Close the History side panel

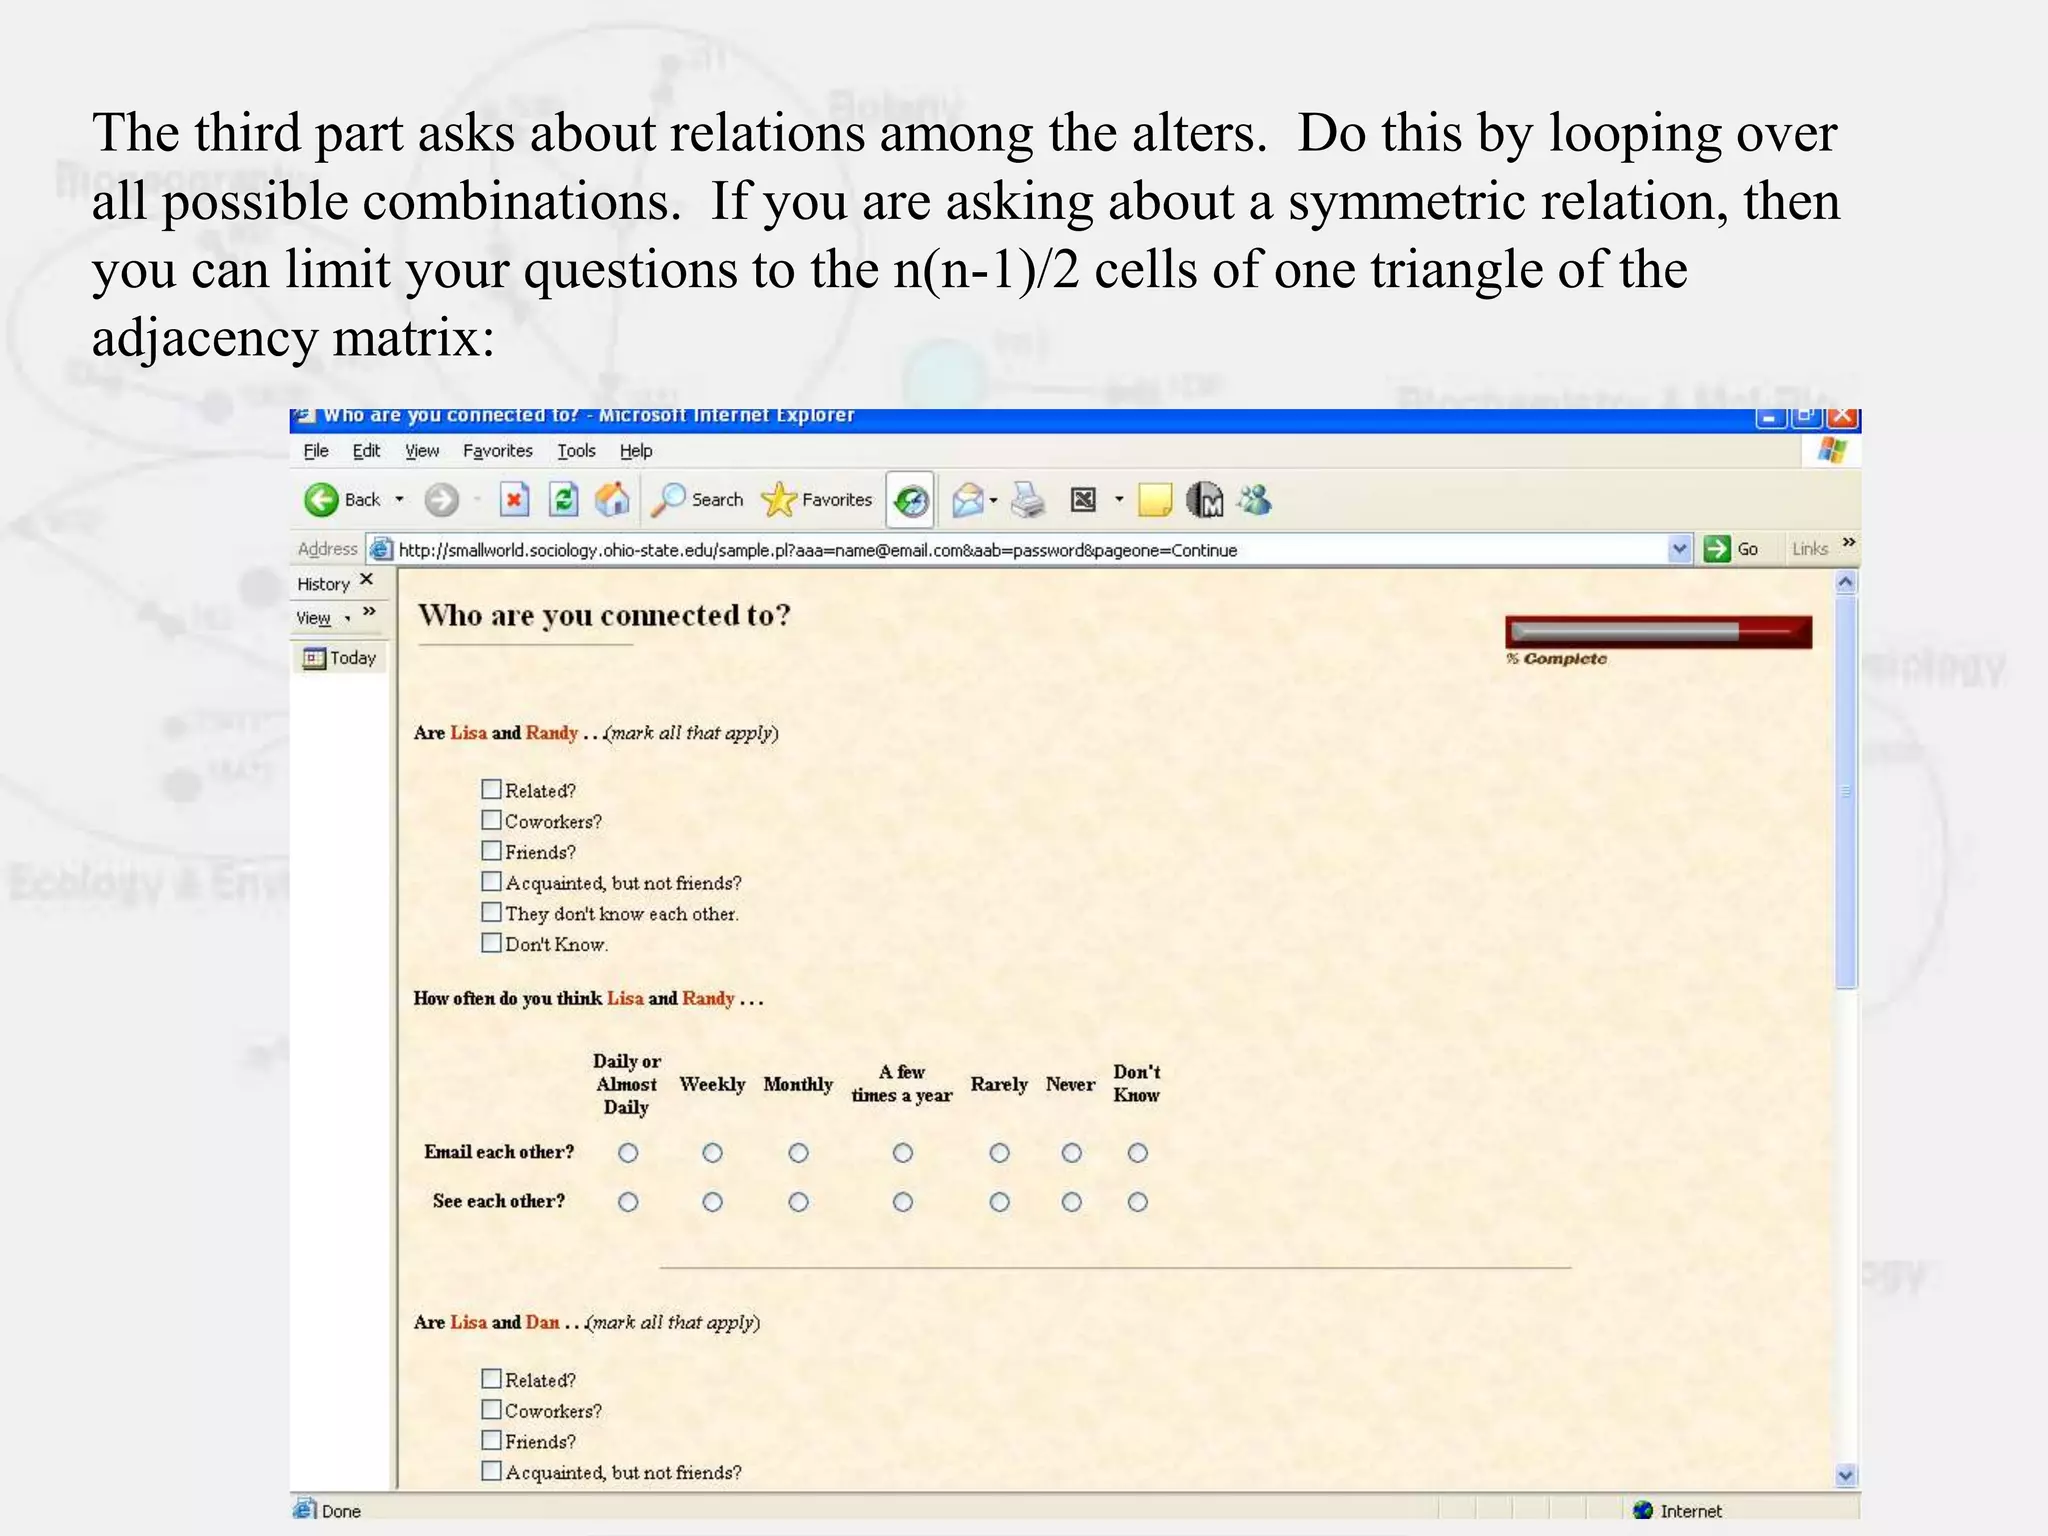367,579
